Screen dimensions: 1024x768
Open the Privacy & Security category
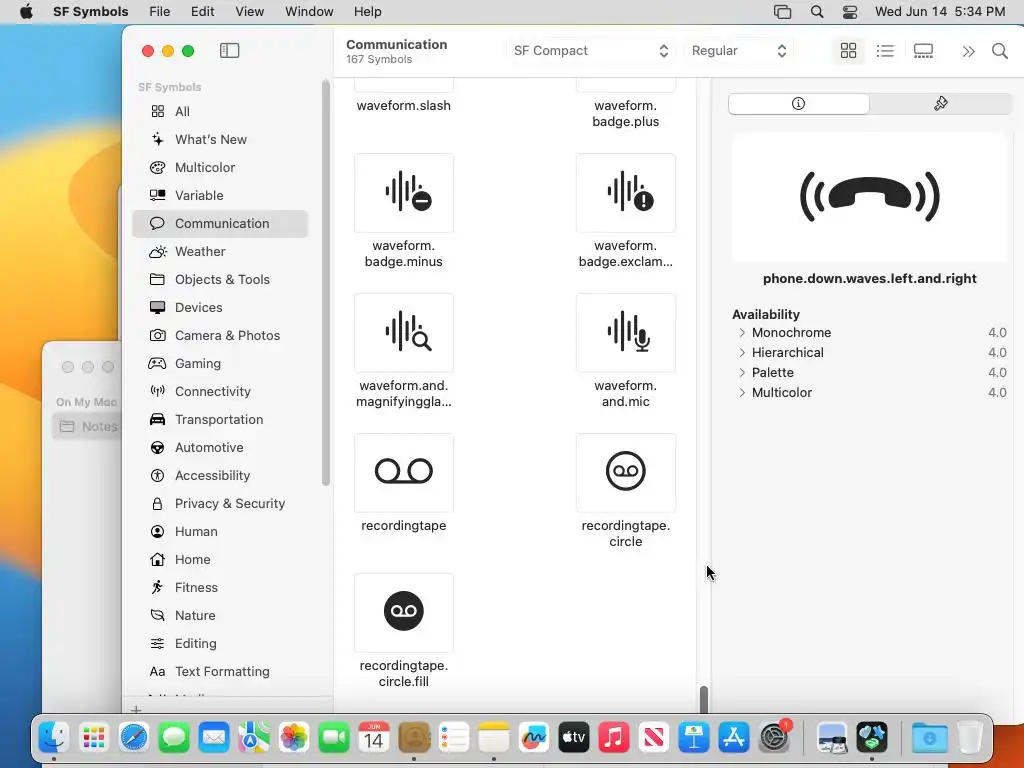pyautogui.click(x=220, y=504)
